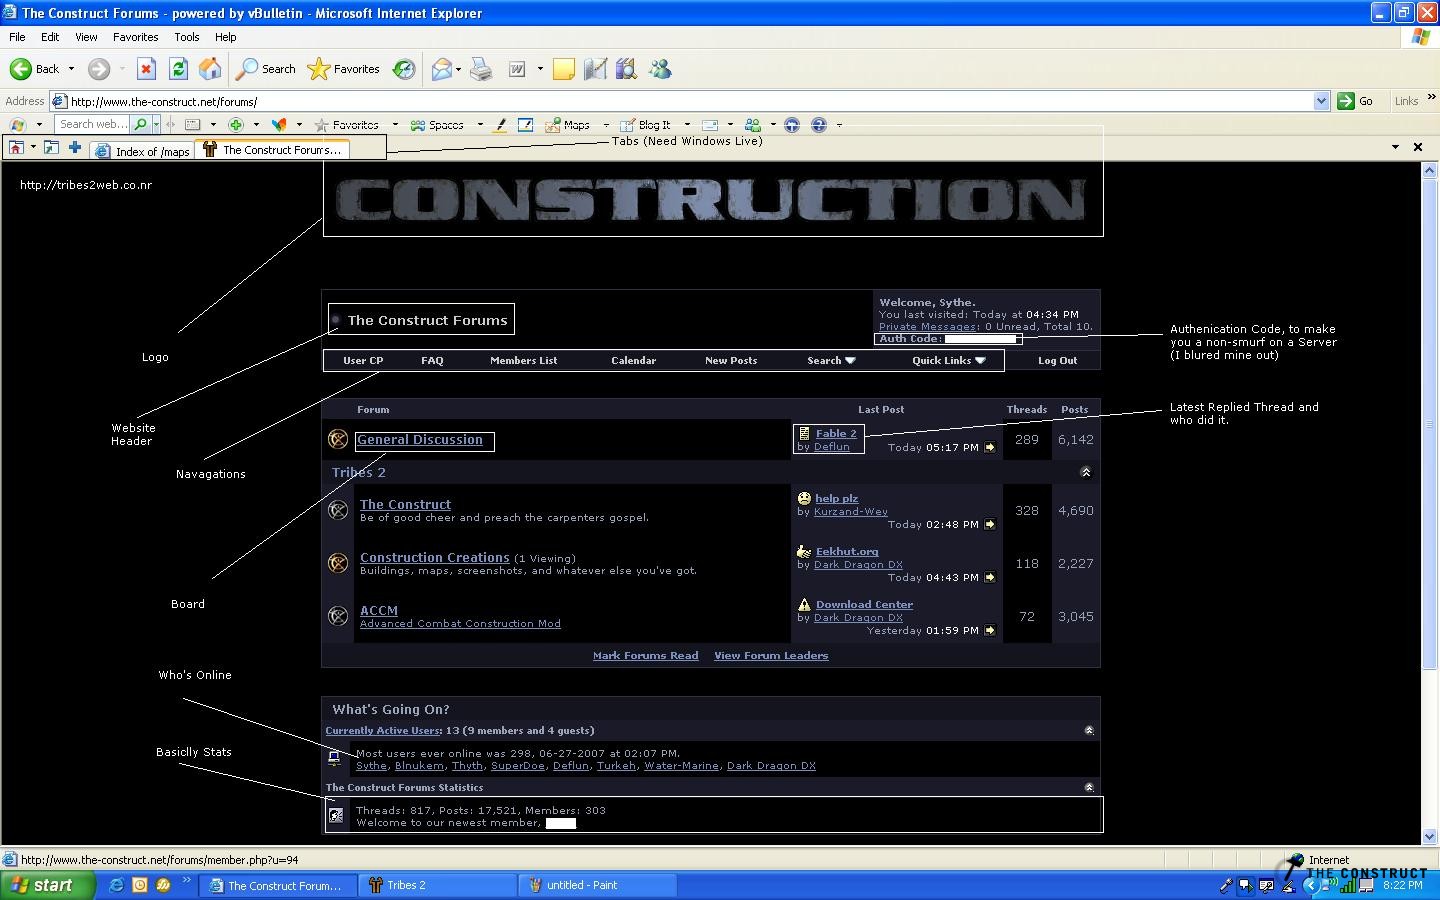The width and height of the screenshot is (1440, 900).
Task: Click the highlighter pen toolbar icon
Action: click(499, 125)
